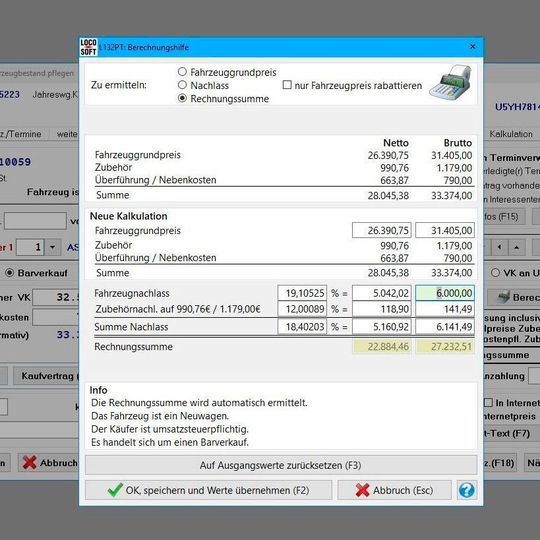Edit gross Fahrzeuggrundpreis field 31.405,00
This screenshot has width=540, height=540.
coord(445,230)
